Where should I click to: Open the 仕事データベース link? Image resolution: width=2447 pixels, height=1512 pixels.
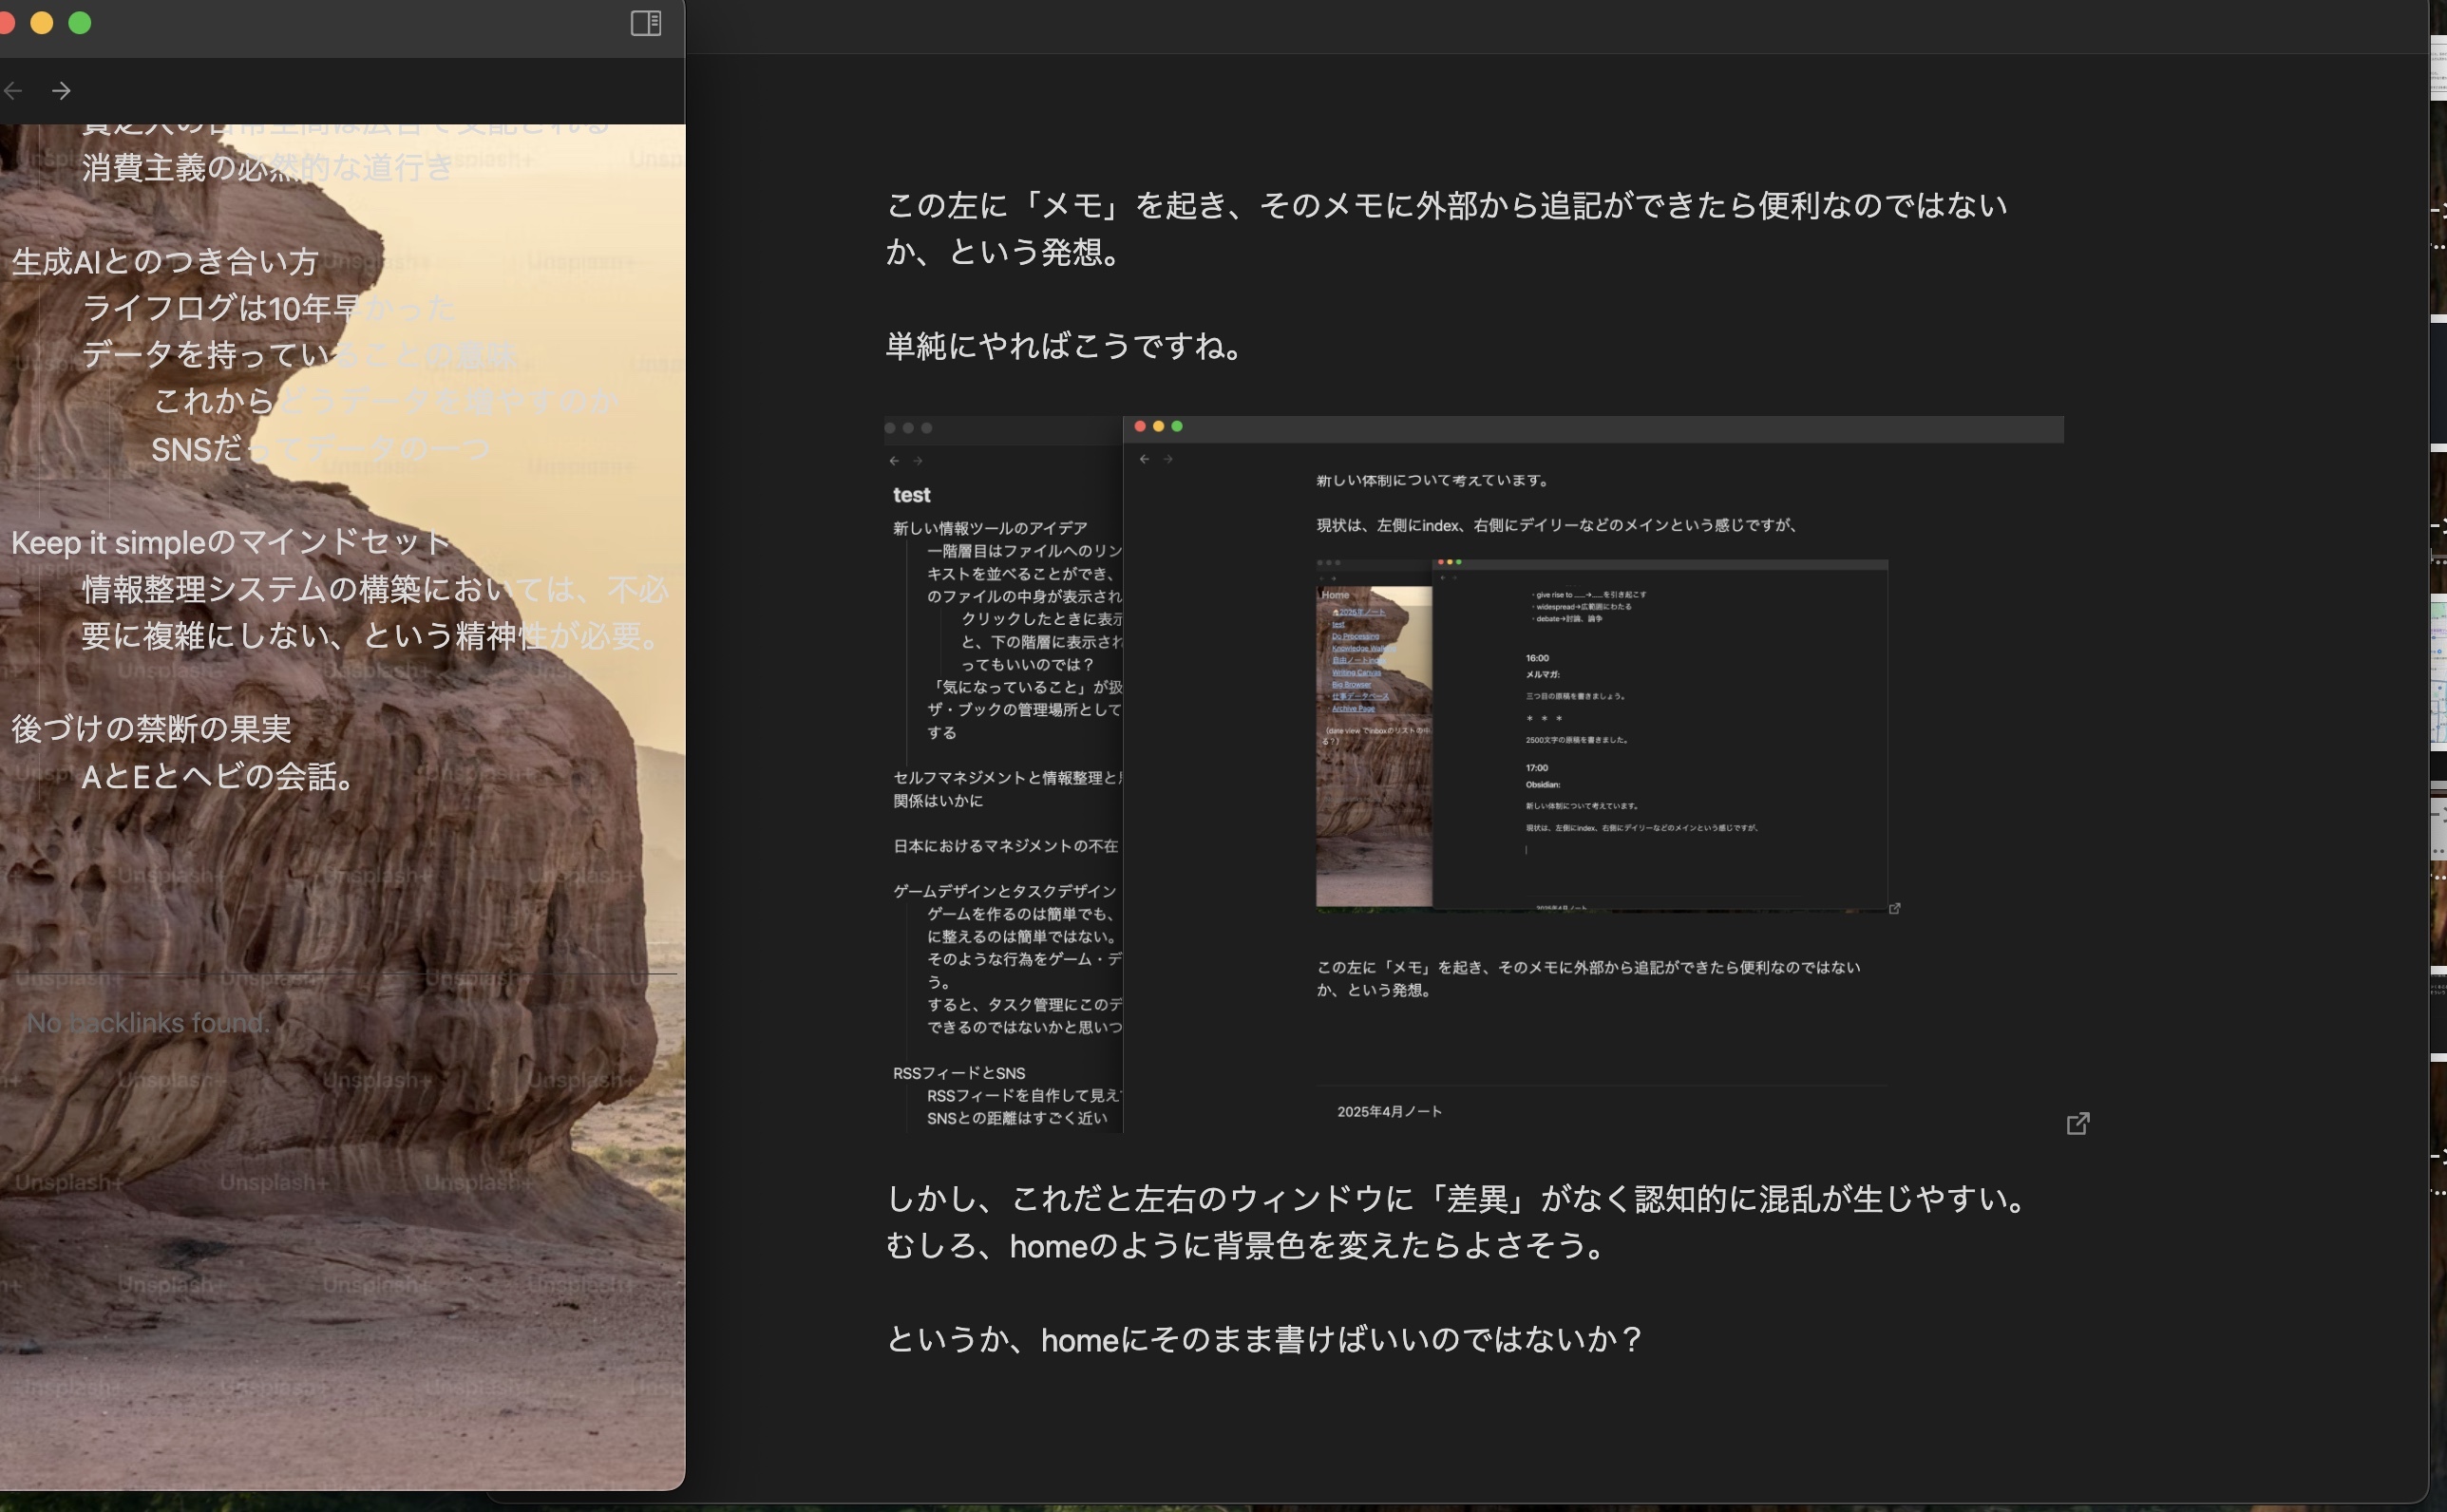click(1360, 697)
